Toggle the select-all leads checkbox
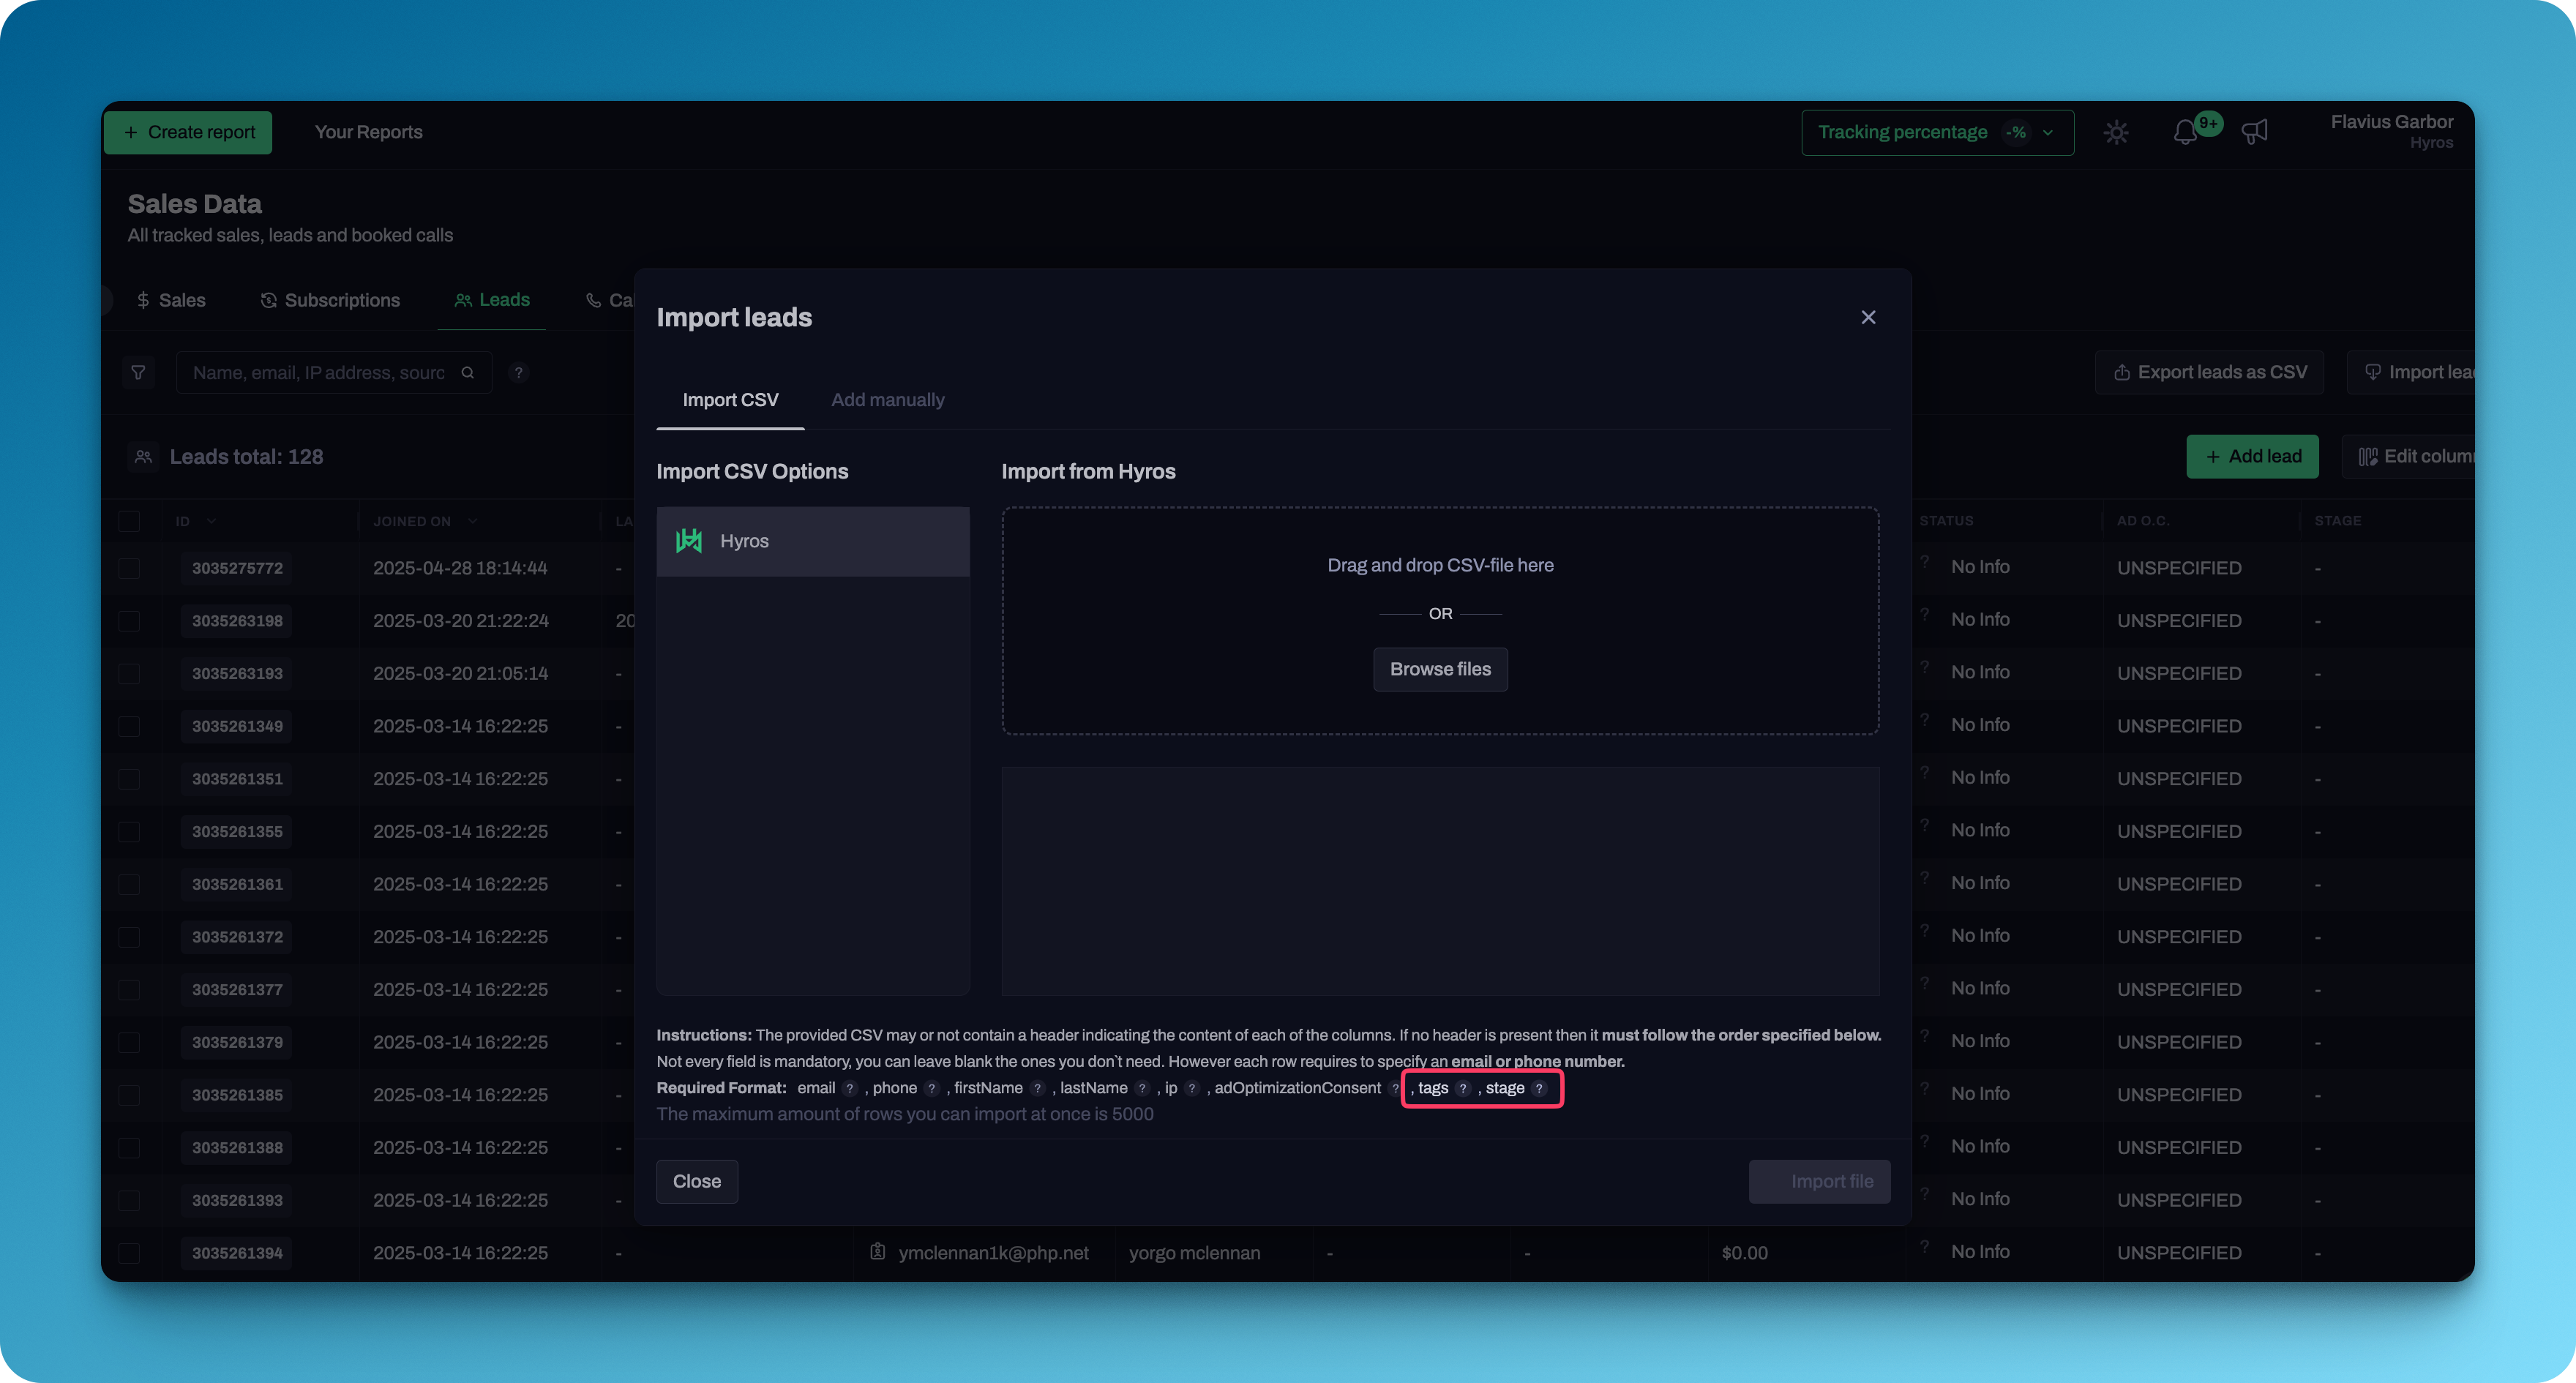The height and width of the screenshot is (1383, 2576). tap(129, 521)
